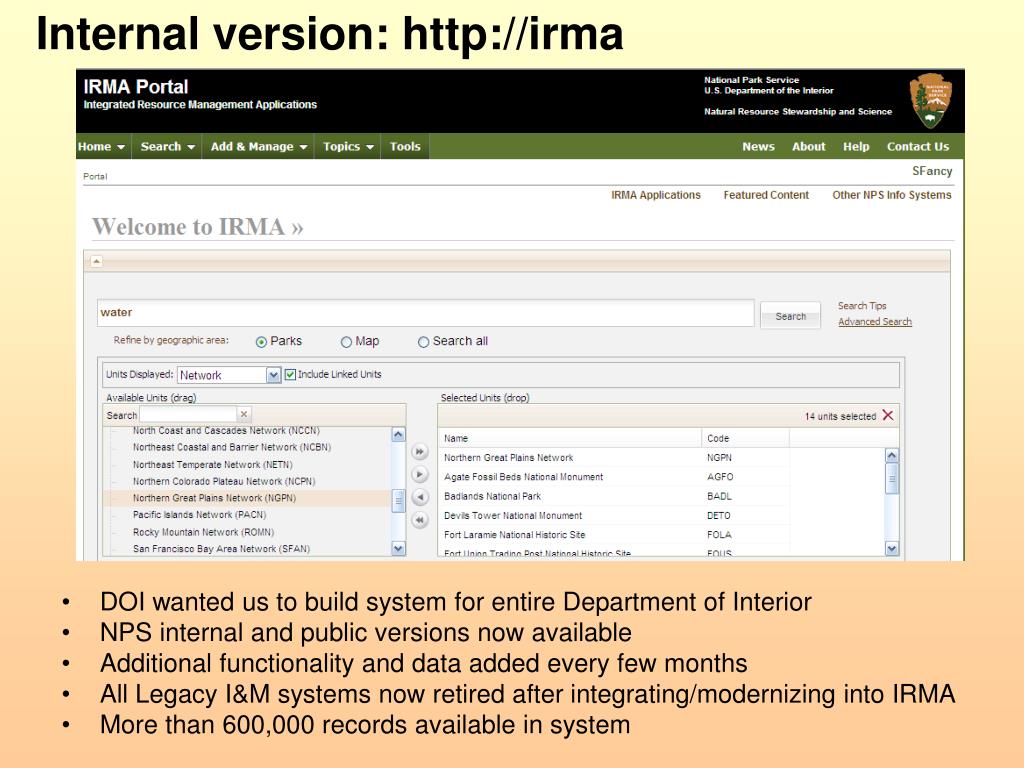Switch to Featured Content tab
This screenshot has width=1024, height=768.
[766, 195]
